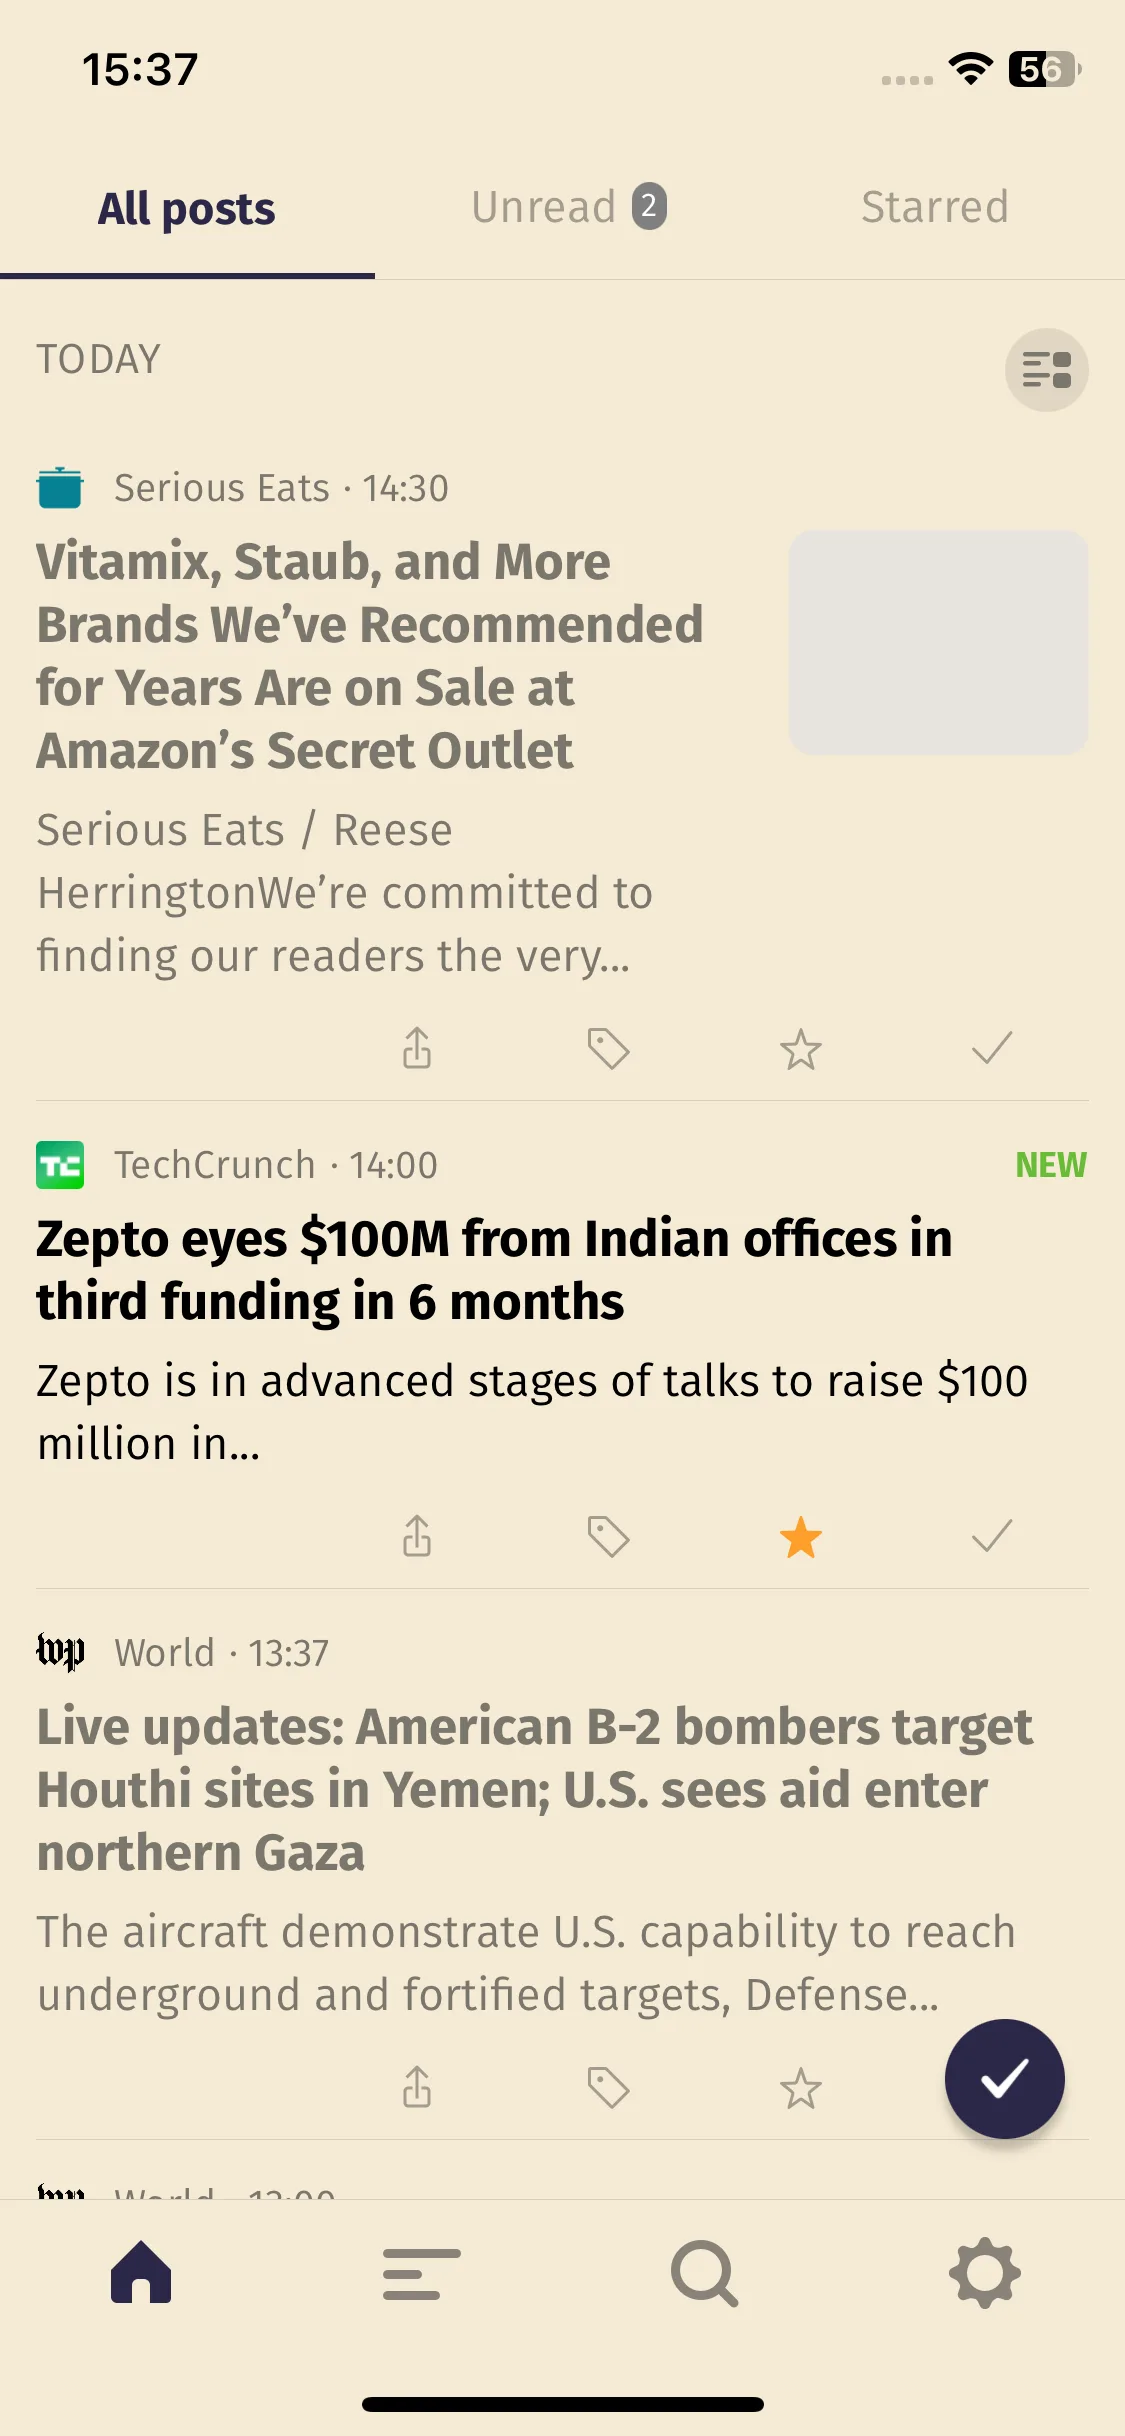
Task: Switch to the Unread tab
Action: click(569, 207)
